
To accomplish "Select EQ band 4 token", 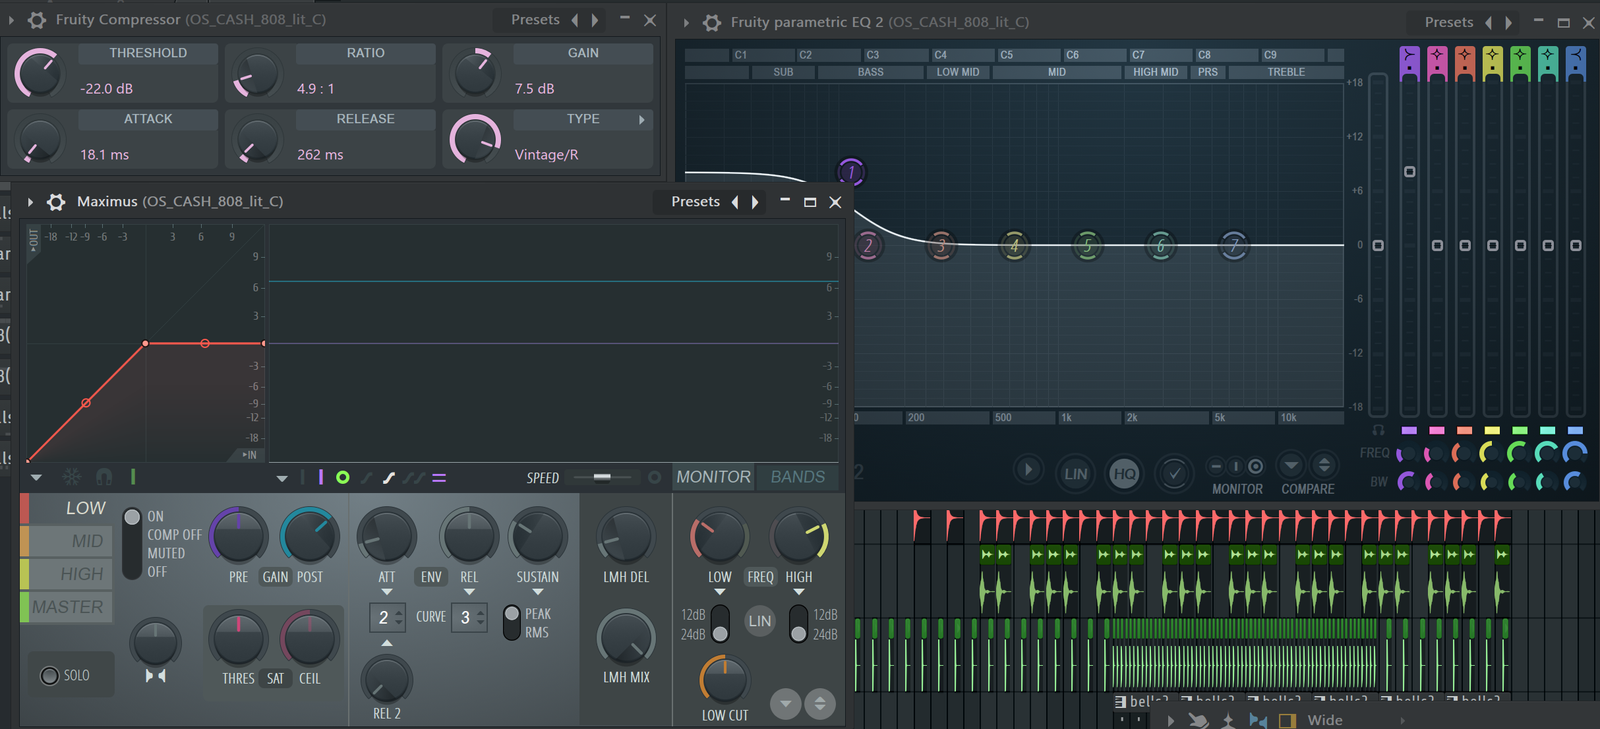I will [x=1014, y=246].
